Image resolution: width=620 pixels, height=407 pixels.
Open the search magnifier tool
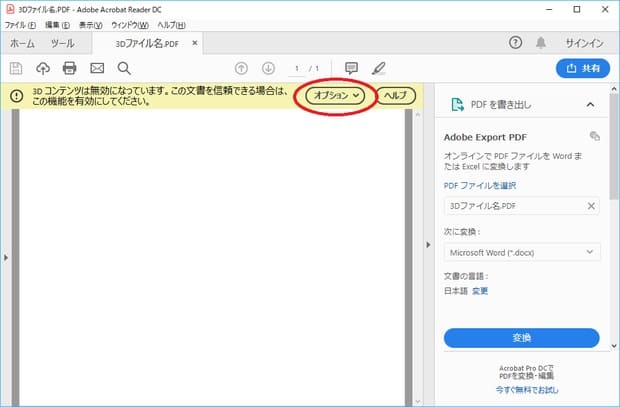[124, 68]
